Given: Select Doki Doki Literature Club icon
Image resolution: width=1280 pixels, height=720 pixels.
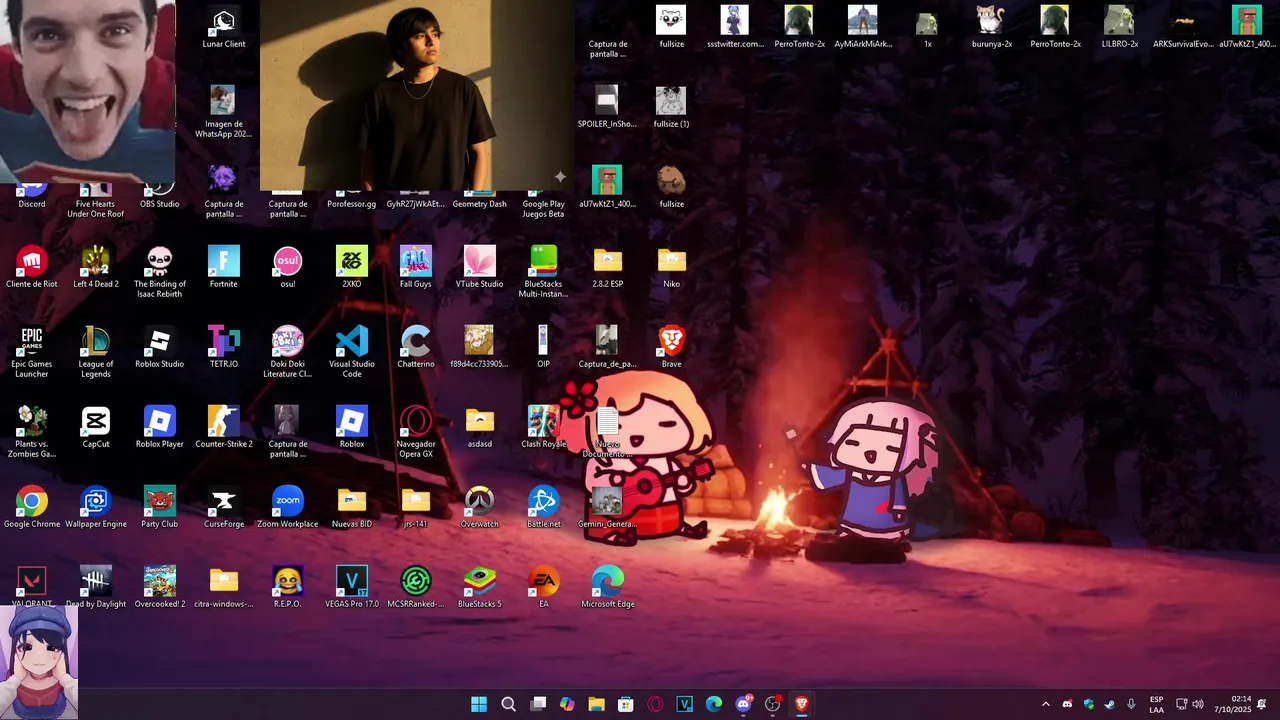Looking at the screenshot, I should click(288, 352).
